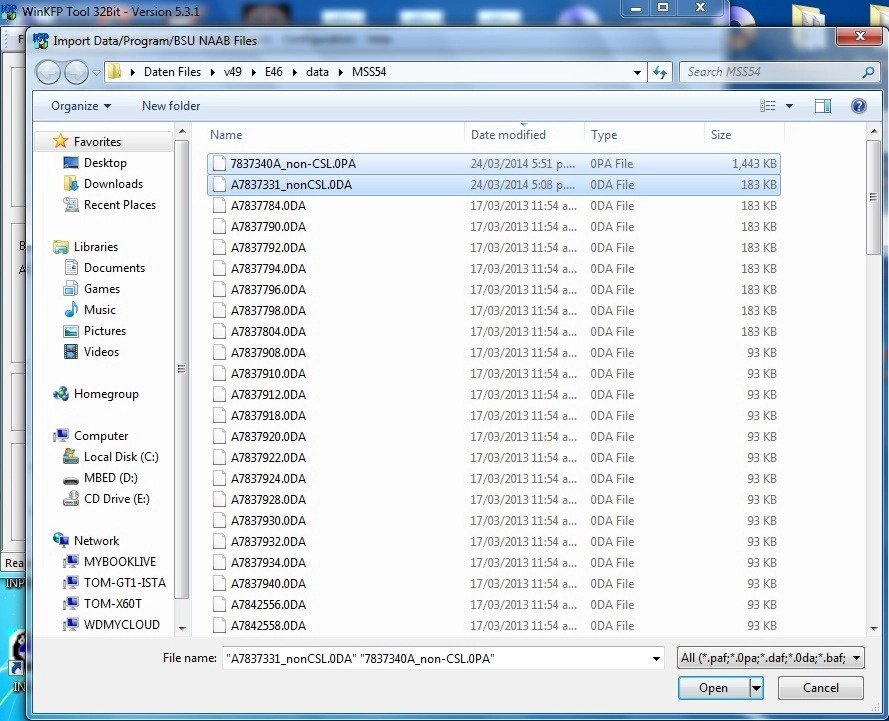Go back using the Back arrow button

[x=48, y=72]
